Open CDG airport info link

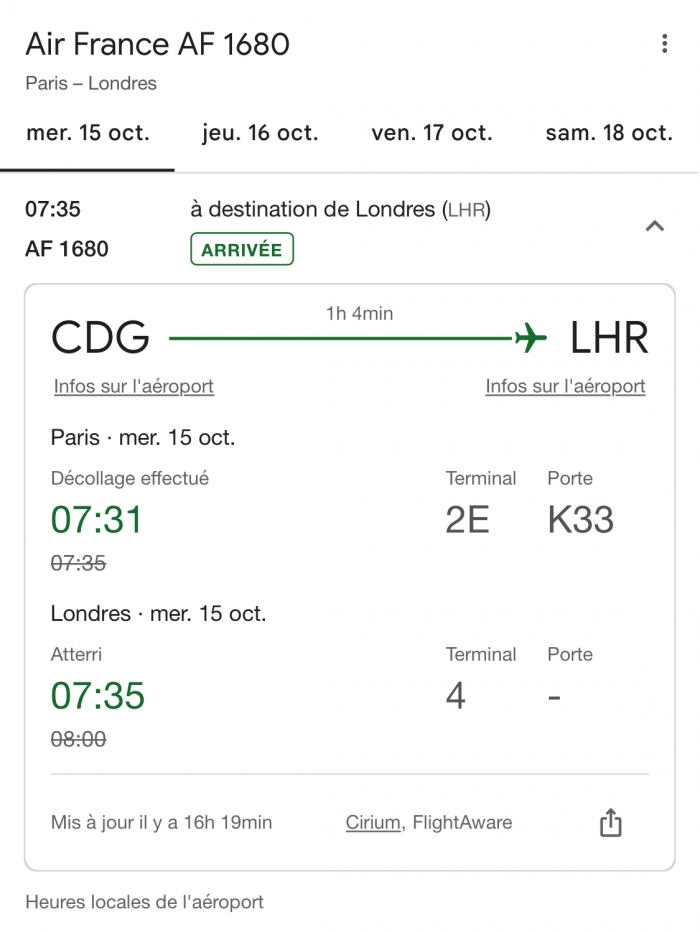pyautogui.click(x=134, y=386)
